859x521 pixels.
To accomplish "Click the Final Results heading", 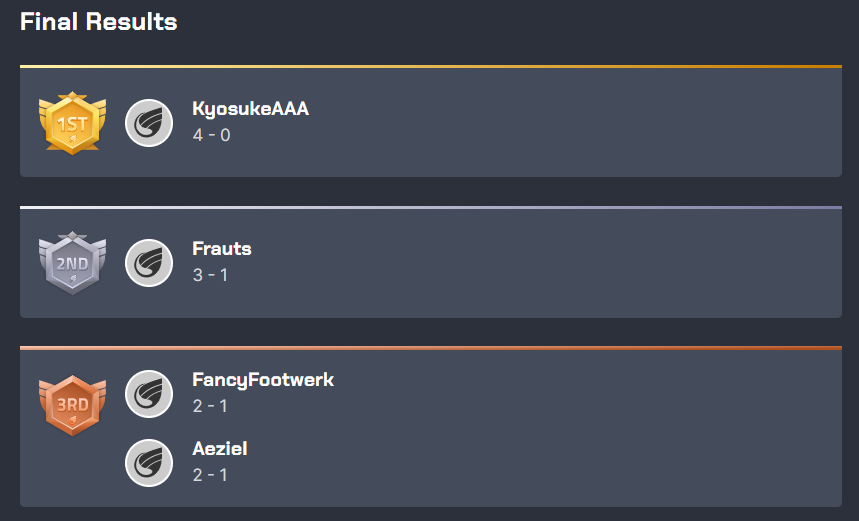I will click(99, 22).
